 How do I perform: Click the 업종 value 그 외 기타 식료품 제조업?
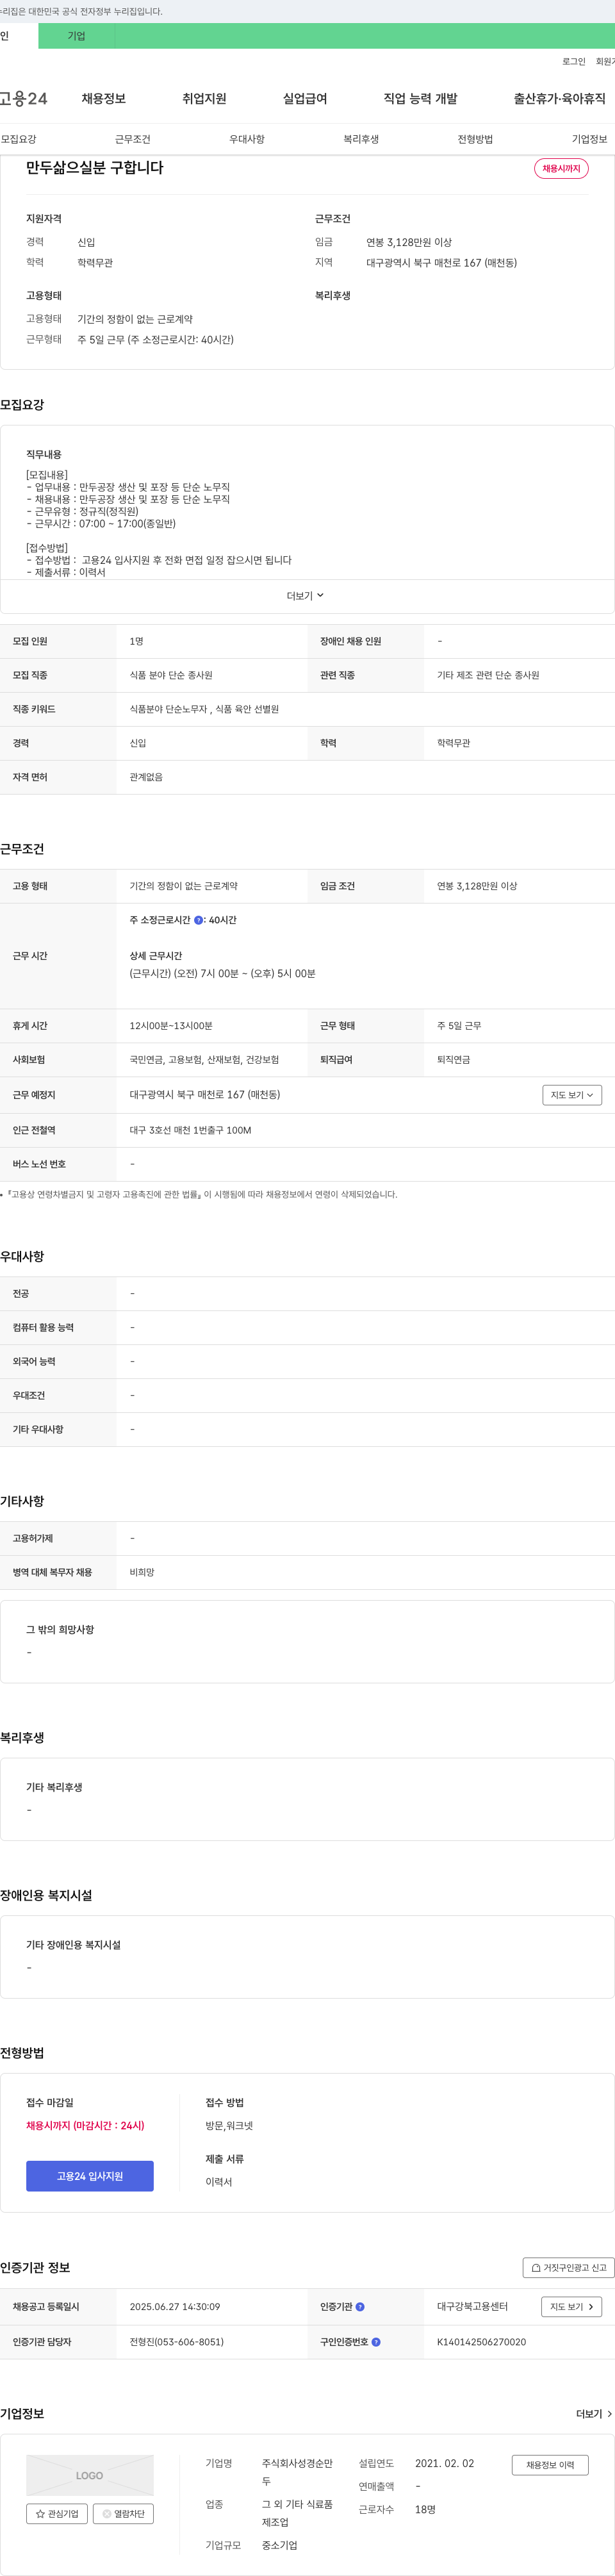tap(297, 2513)
